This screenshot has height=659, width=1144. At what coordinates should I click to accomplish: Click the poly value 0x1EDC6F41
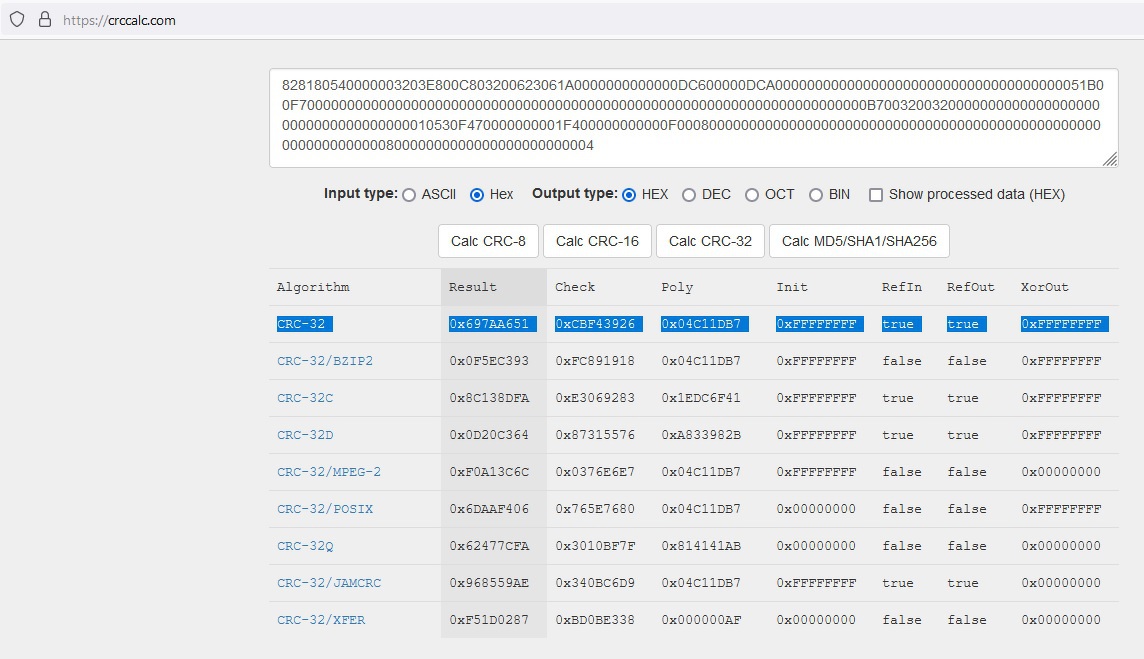701,398
